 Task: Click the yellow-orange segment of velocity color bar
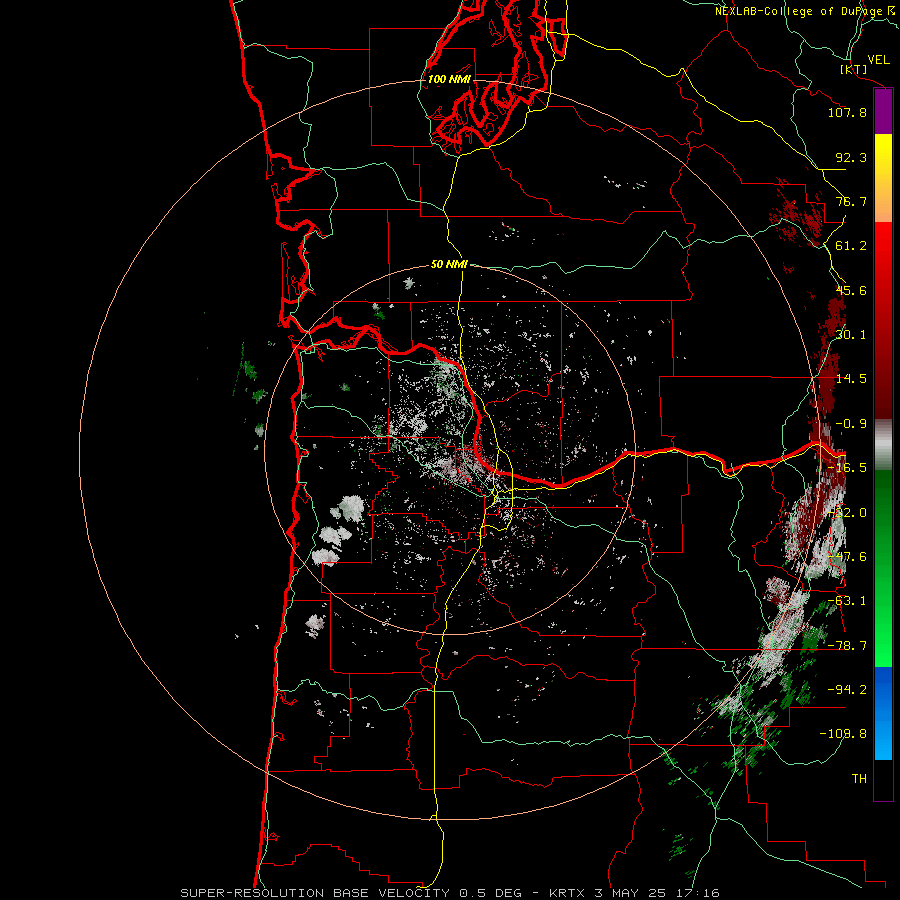[883, 178]
